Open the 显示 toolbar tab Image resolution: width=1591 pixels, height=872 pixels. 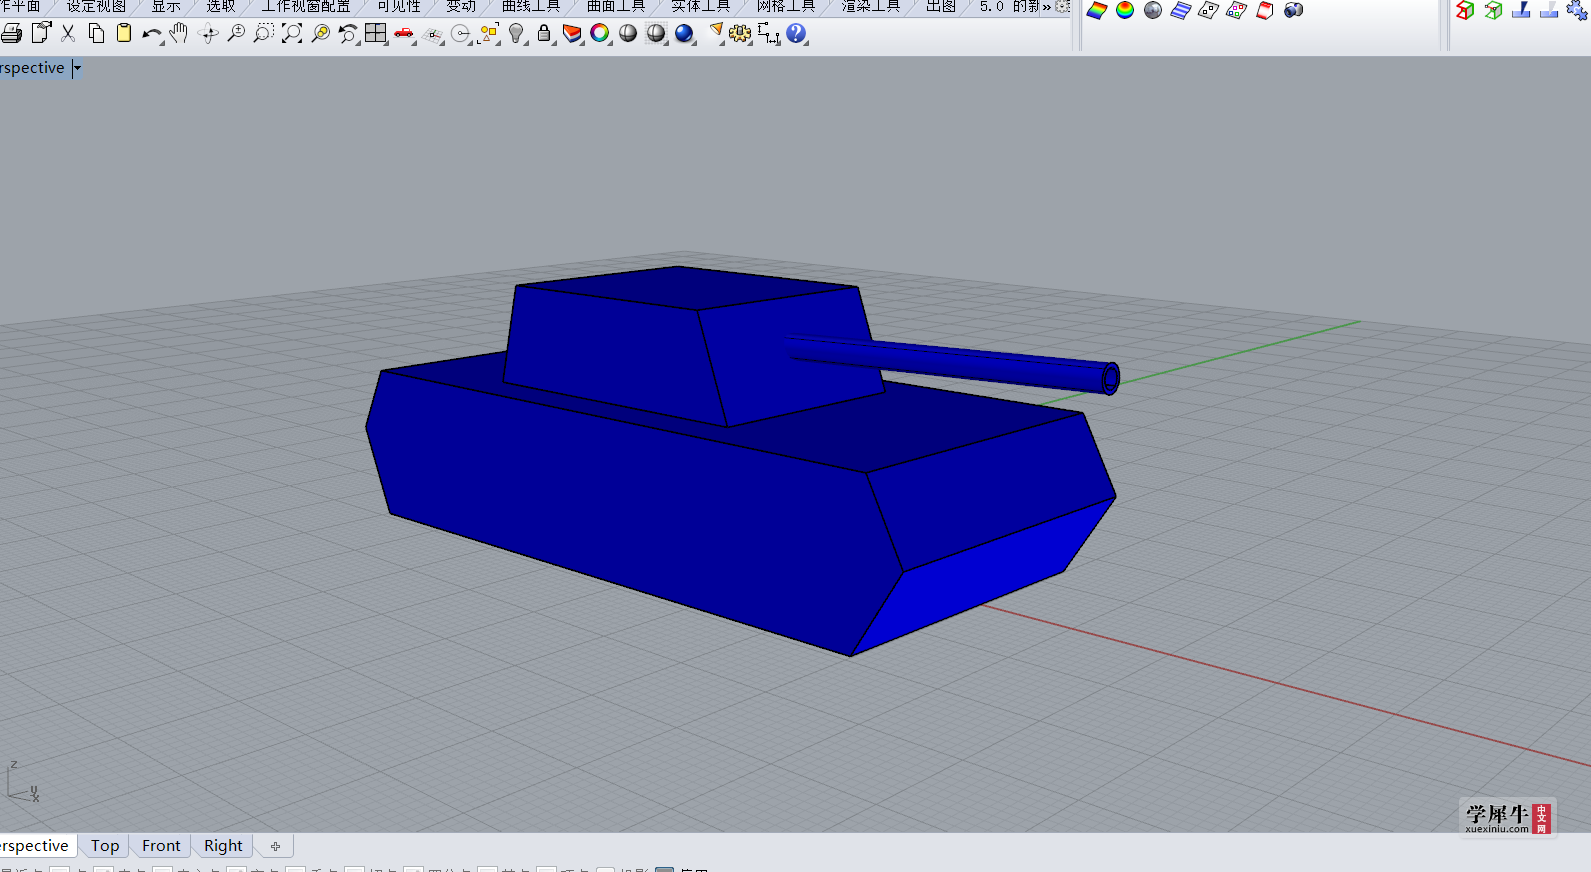(166, 6)
